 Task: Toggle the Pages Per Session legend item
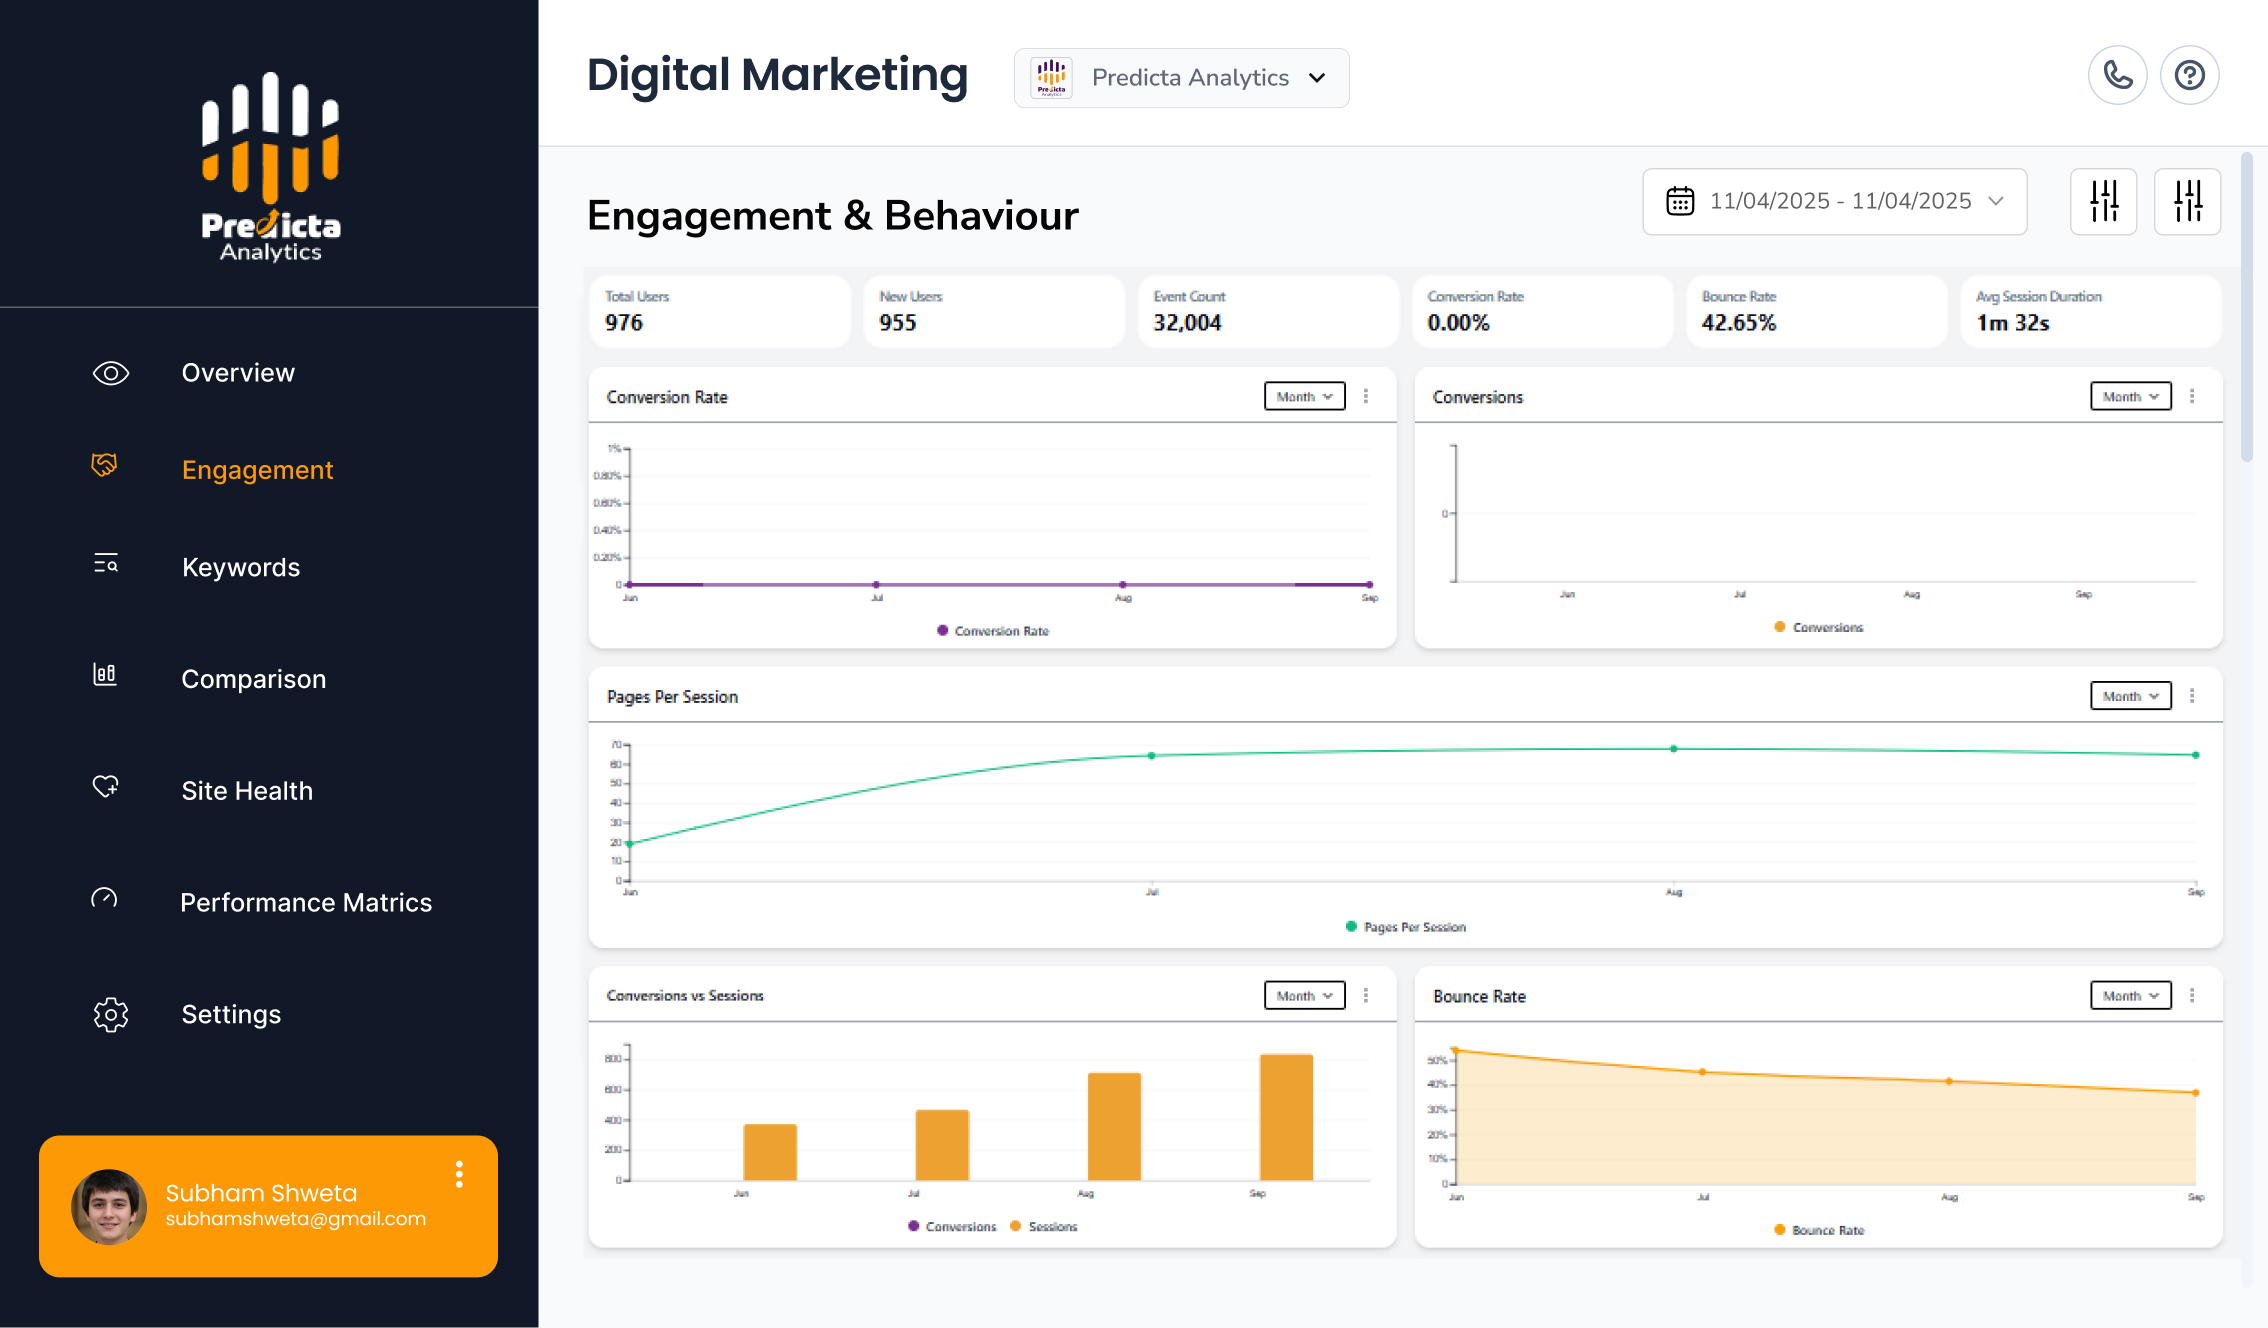1406,927
